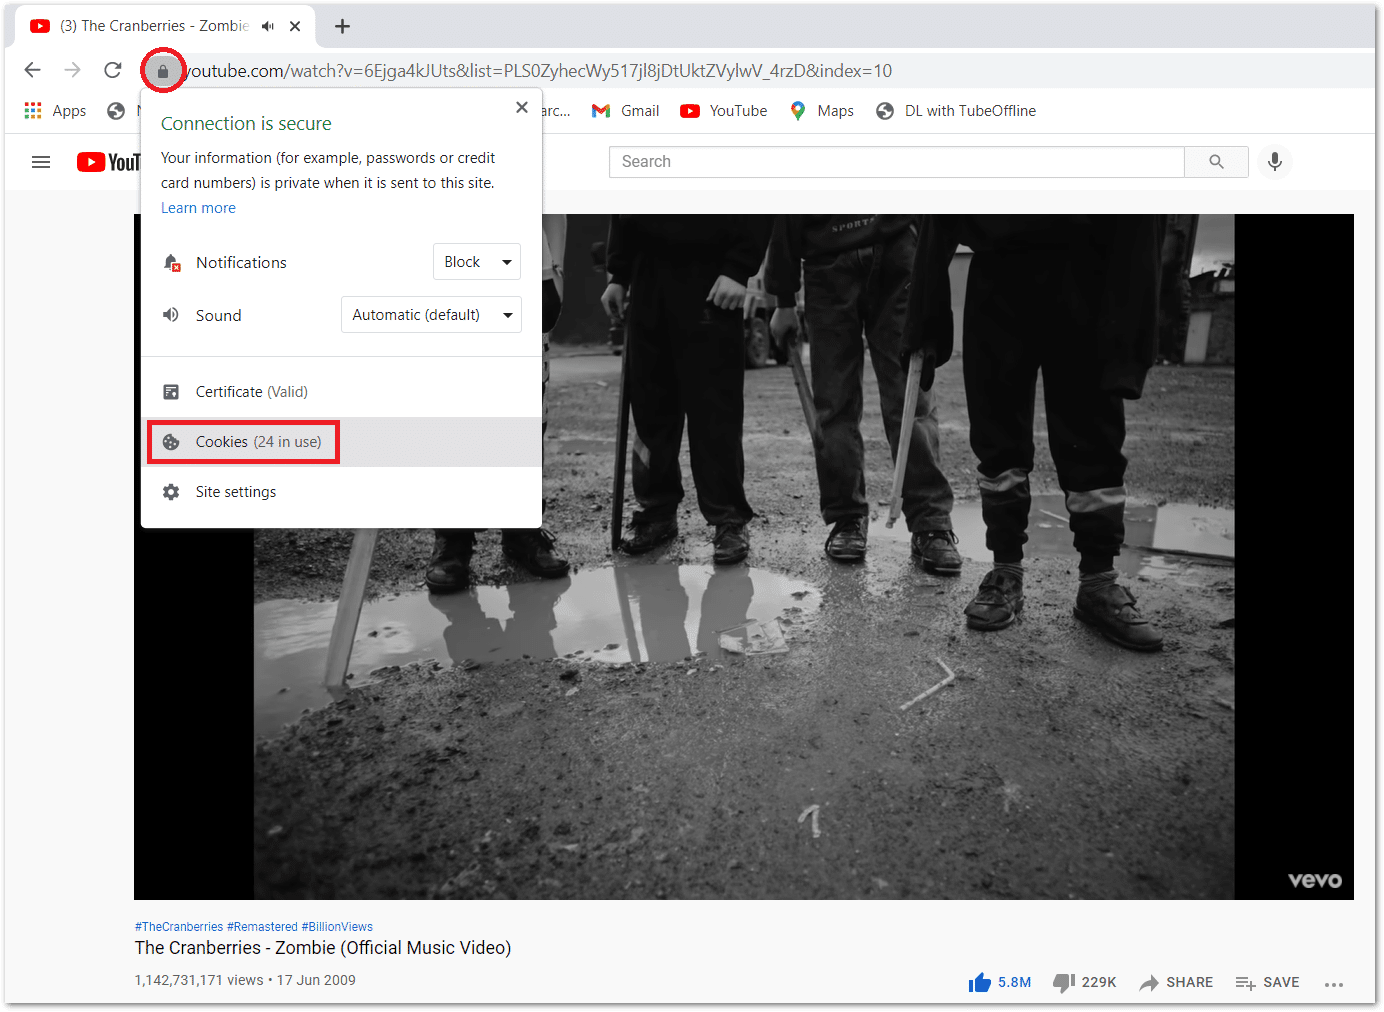Click the video title text
This screenshot has height=1012, width=1384.
point(323,948)
